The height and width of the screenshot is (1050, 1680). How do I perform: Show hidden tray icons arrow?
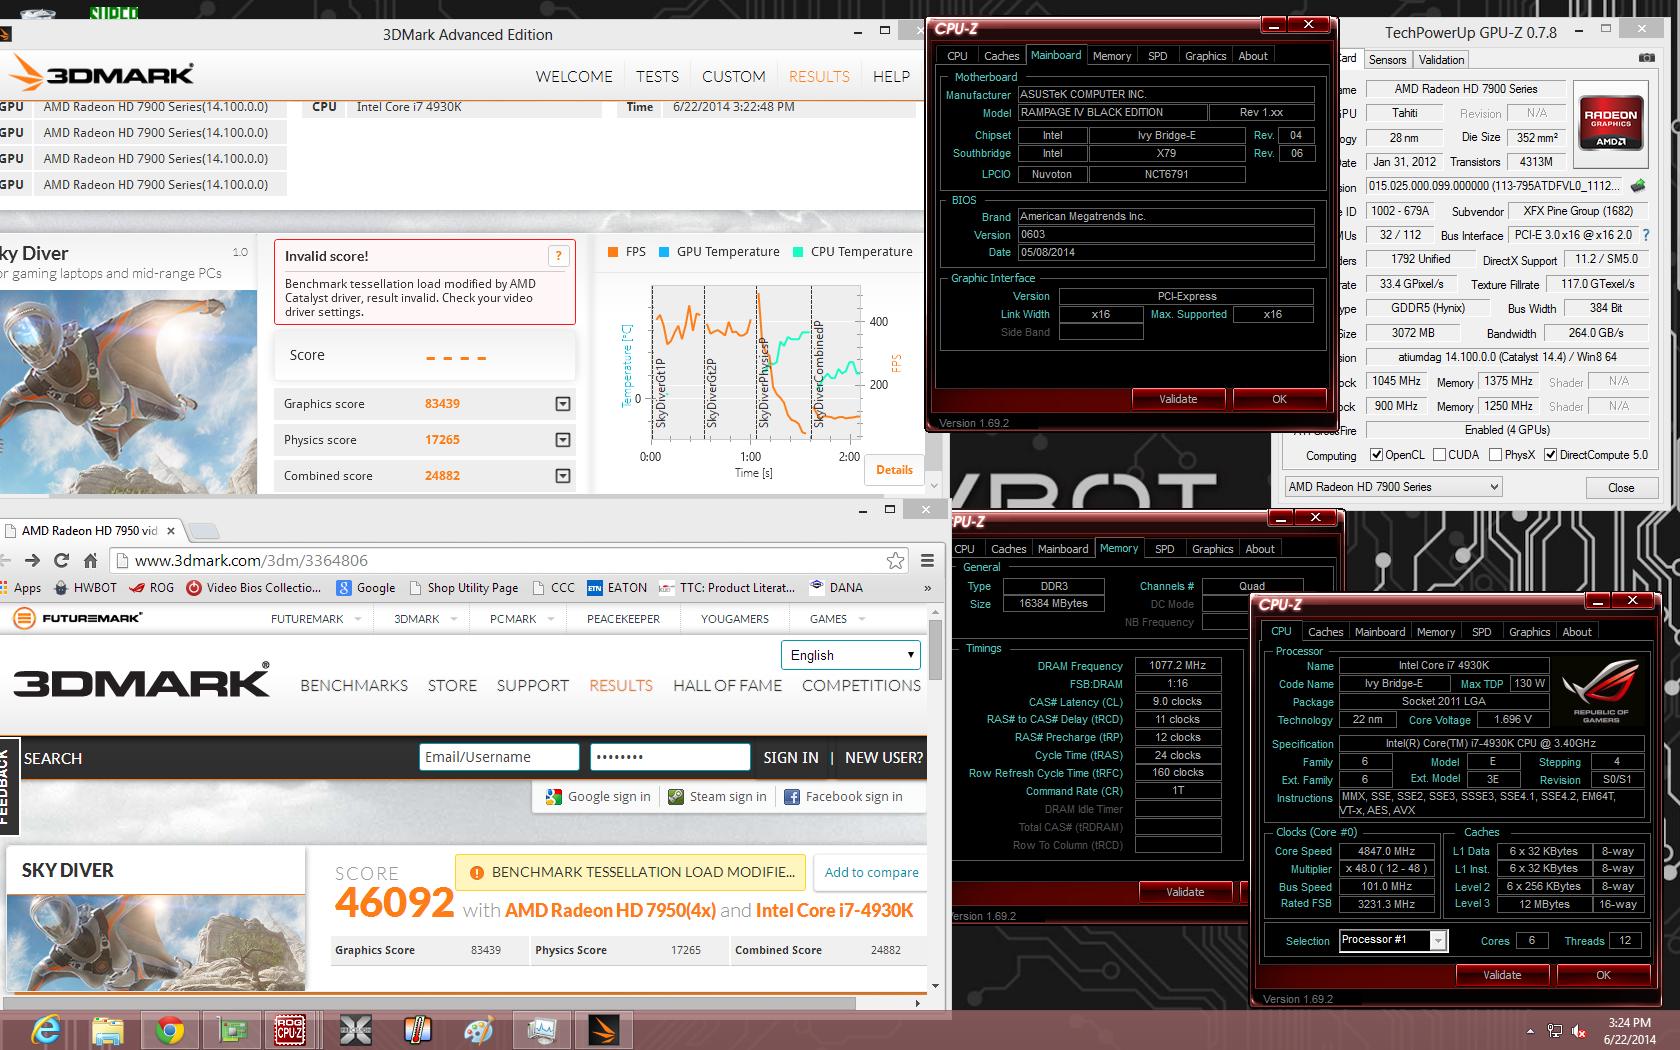pos(1530,1030)
